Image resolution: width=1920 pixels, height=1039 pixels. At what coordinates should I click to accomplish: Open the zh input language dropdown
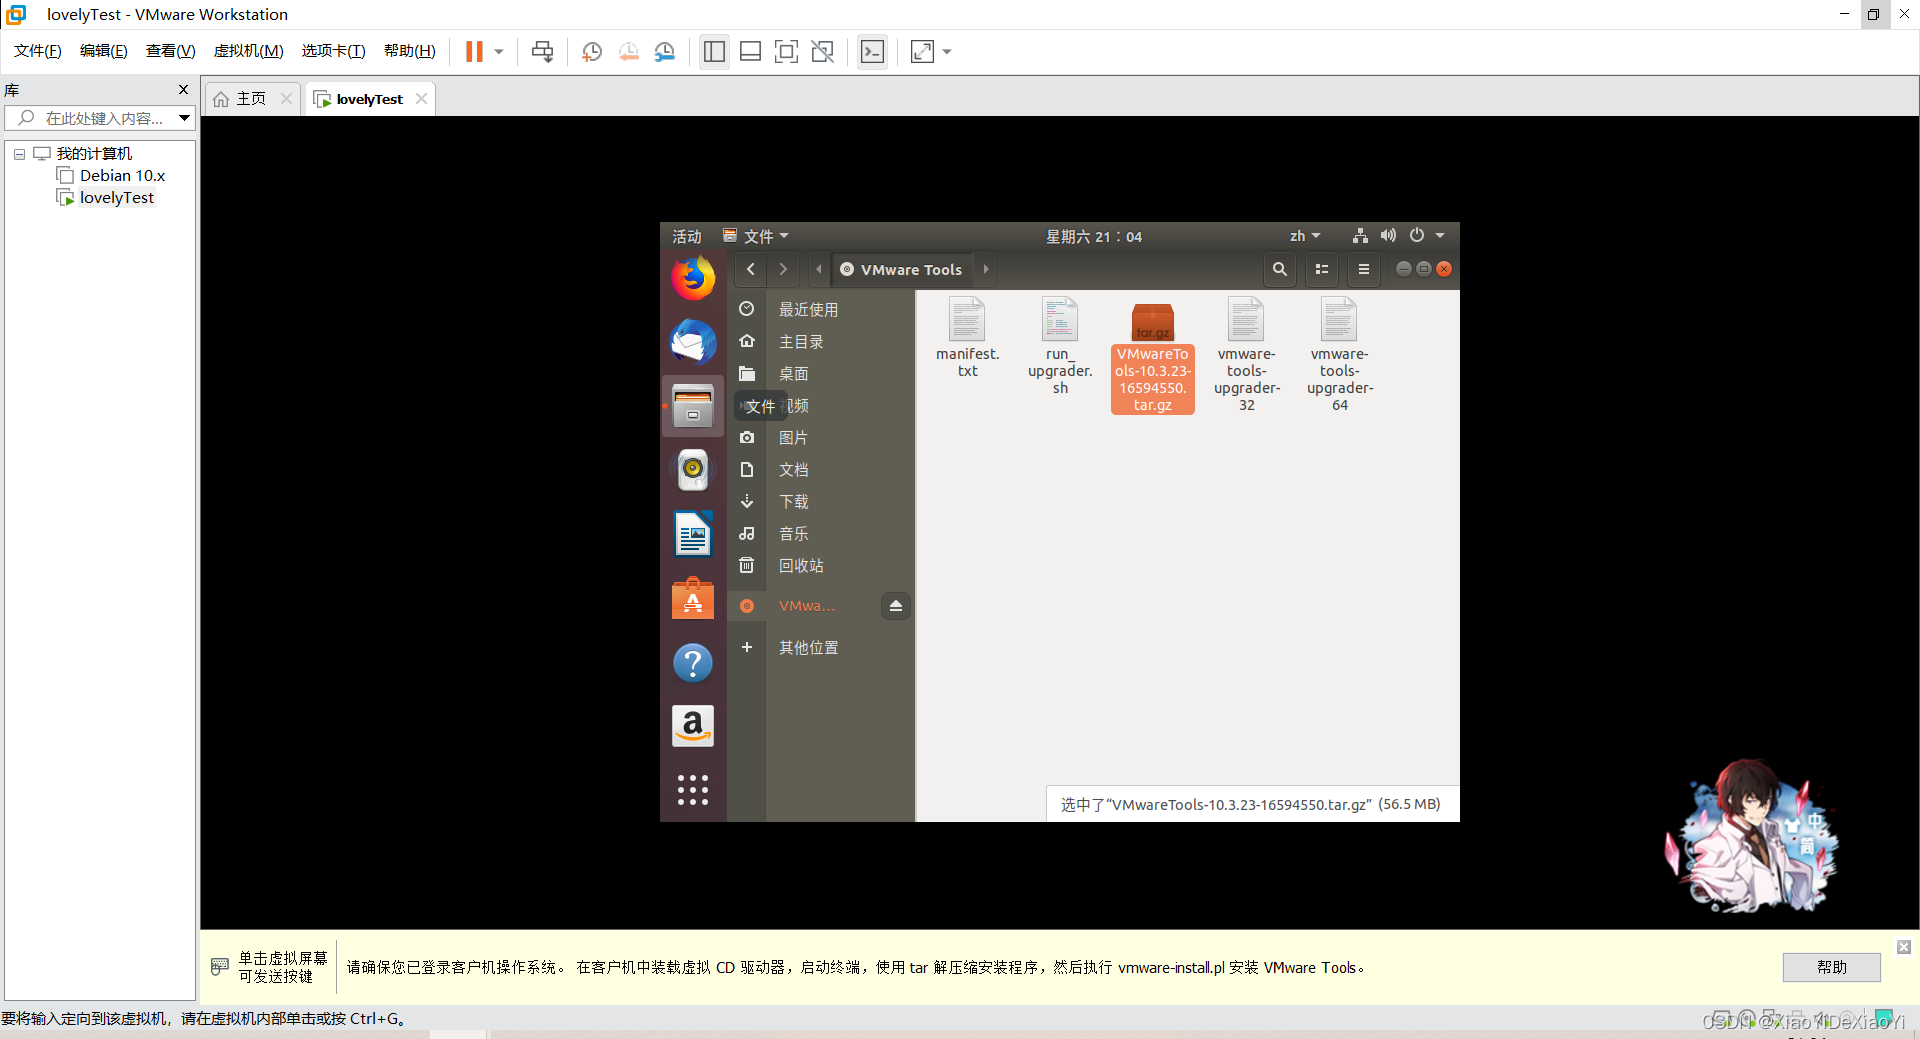click(x=1305, y=236)
